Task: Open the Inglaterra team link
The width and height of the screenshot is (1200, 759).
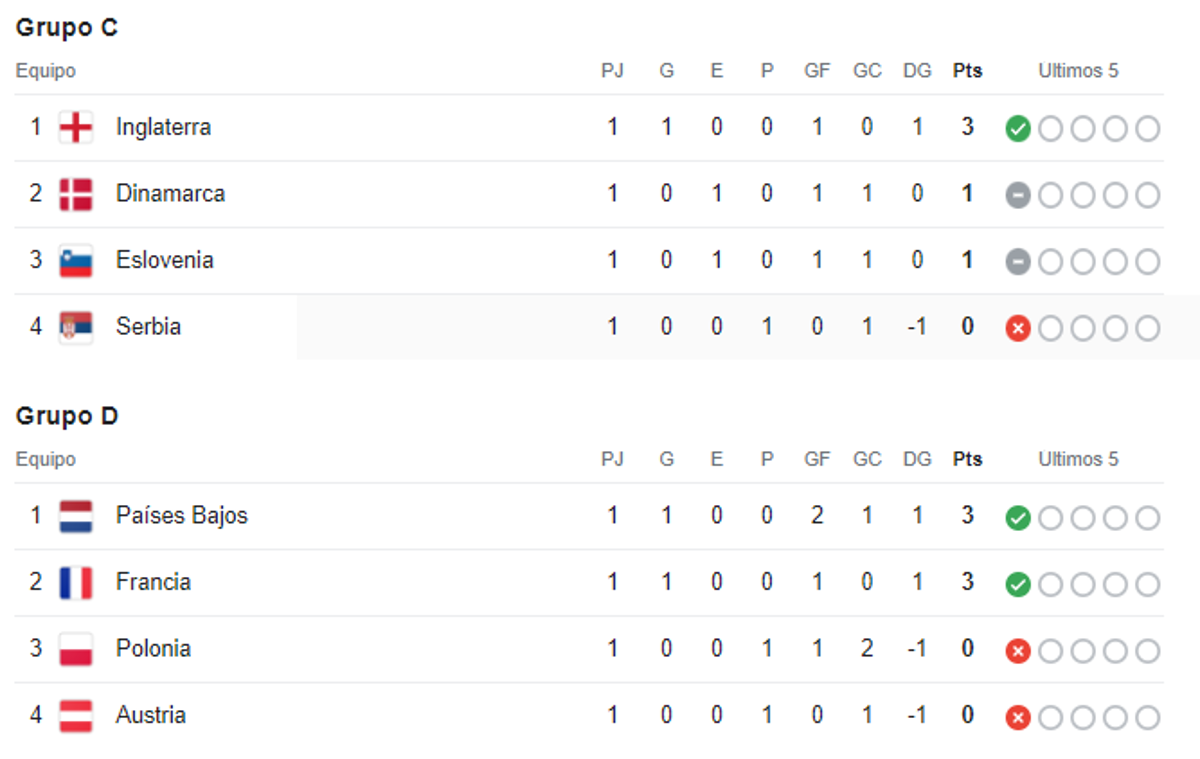Action: (x=163, y=127)
